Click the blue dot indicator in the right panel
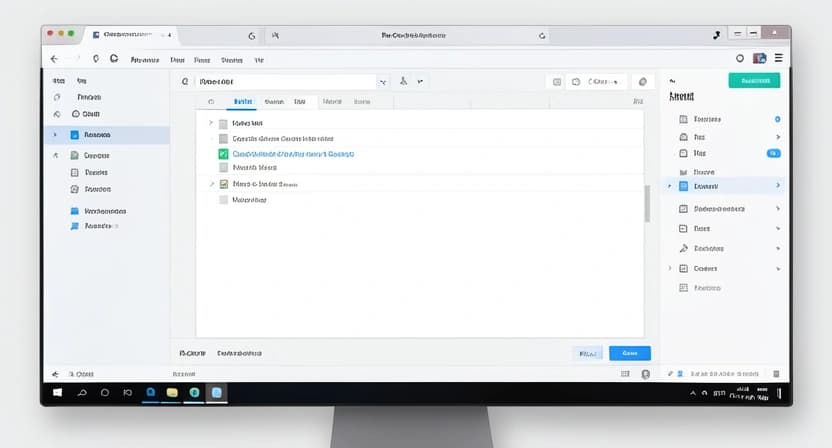 [x=777, y=119]
